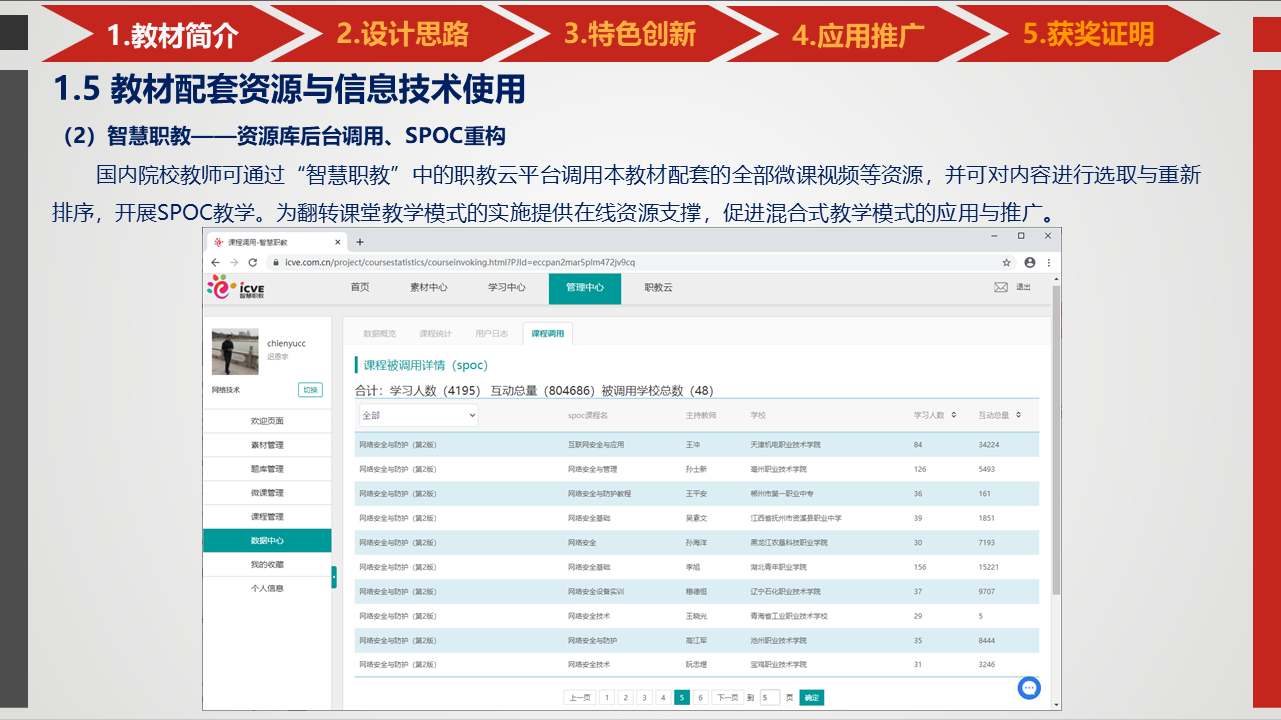Open 我的收藏 in the sidebar

pyautogui.click(x=267, y=565)
